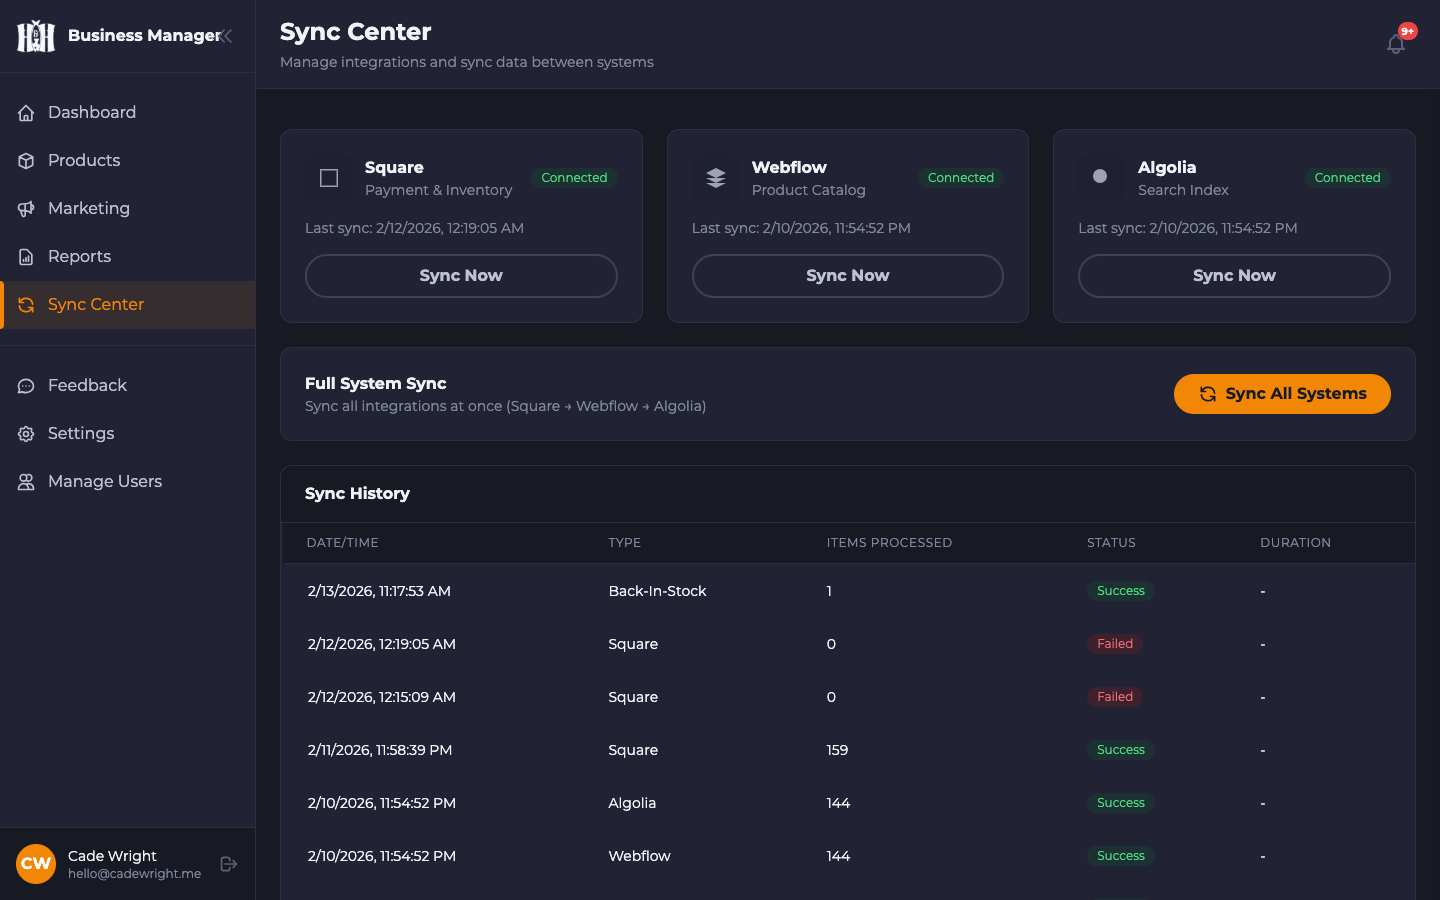
Task: Select Sync Center in the sidebar
Action: (128, 305)
